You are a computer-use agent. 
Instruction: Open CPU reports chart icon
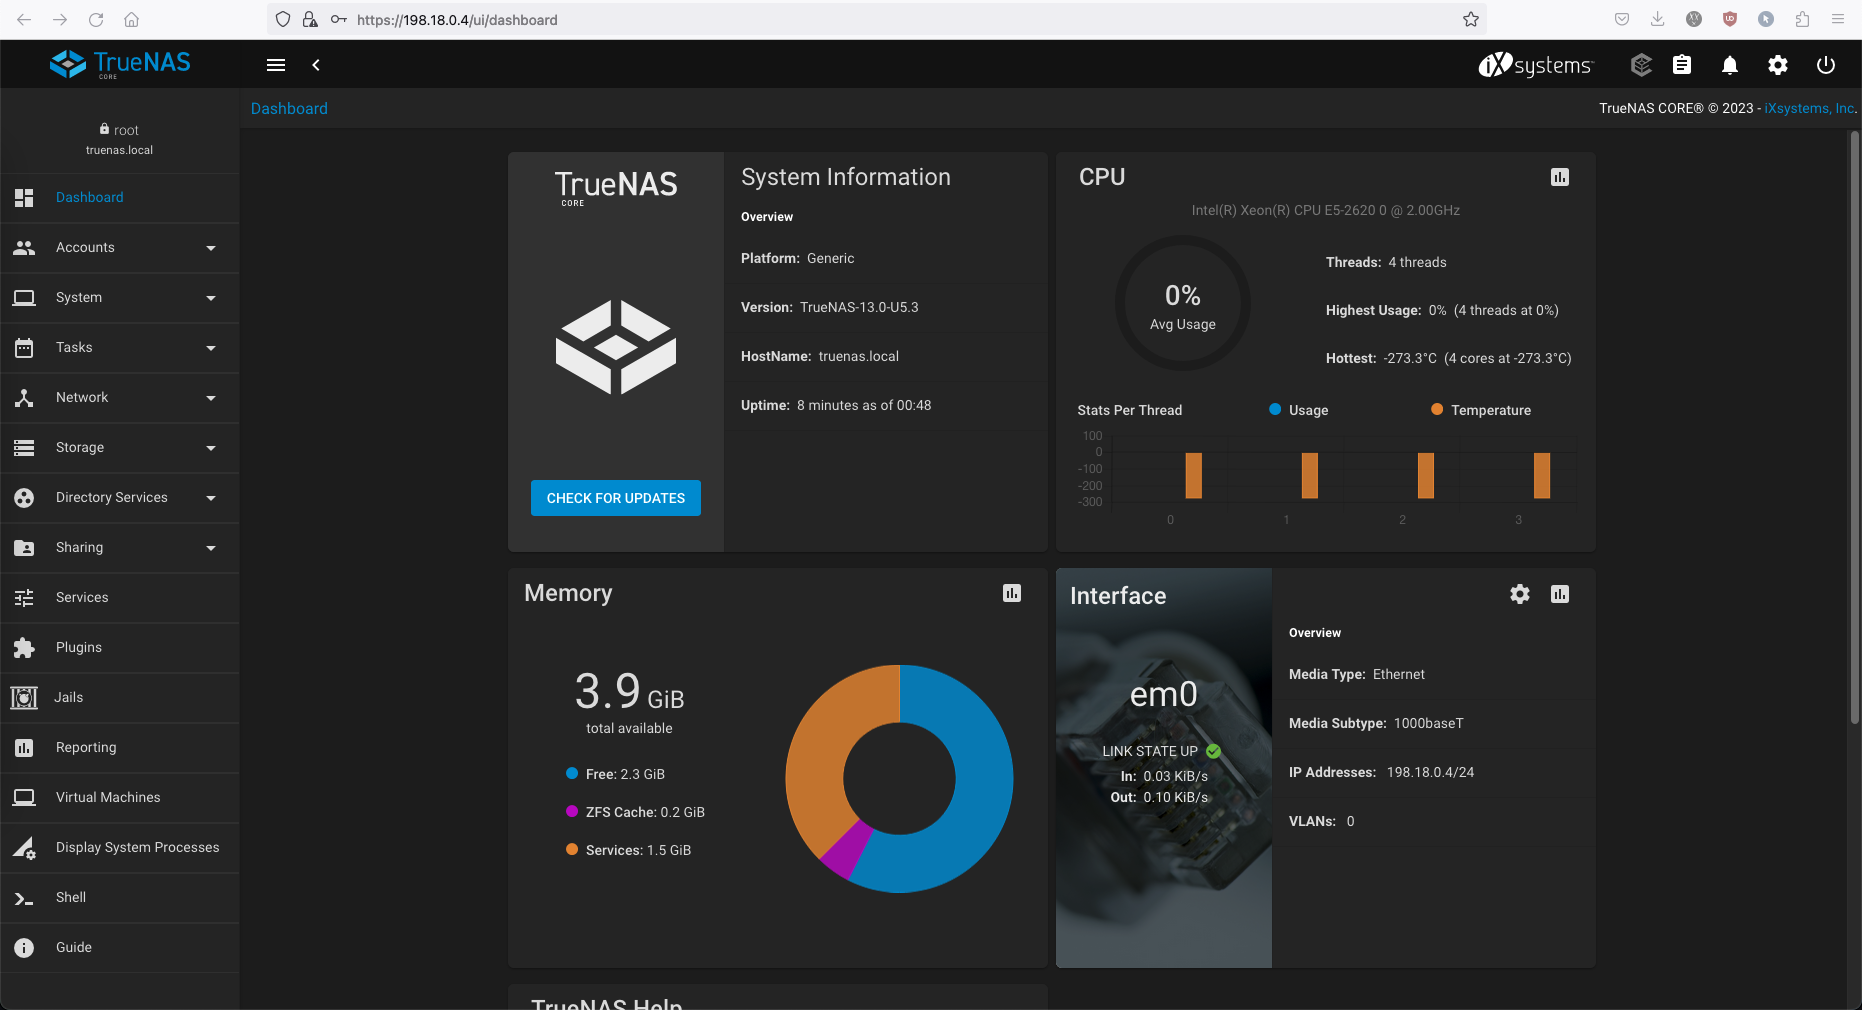tap(1559, 177)
